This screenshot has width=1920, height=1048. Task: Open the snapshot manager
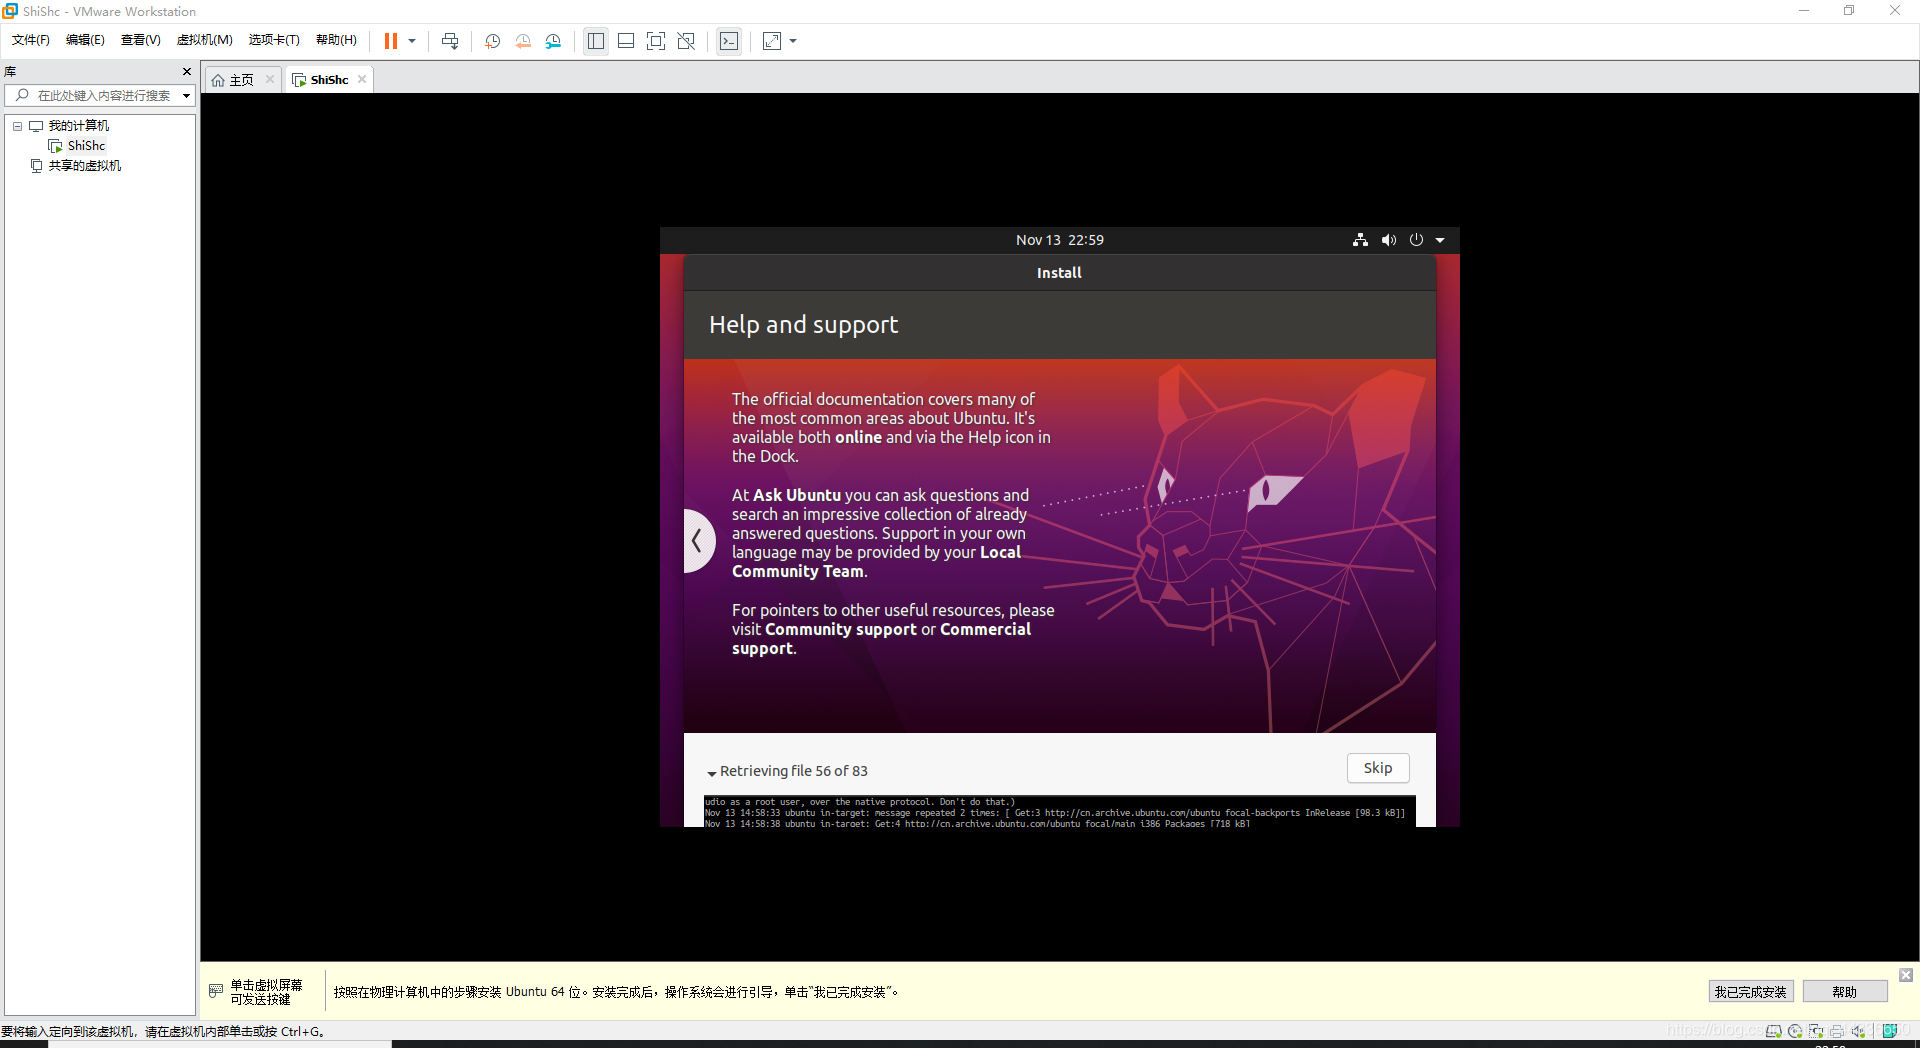click(x=553, y=41)
